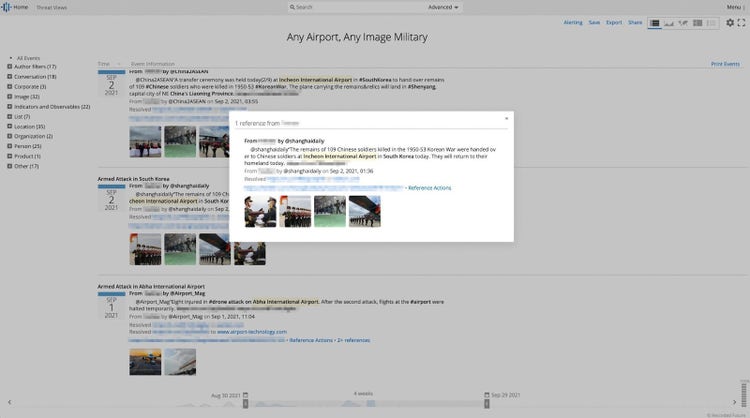750x418 pixels.
Task: Click the left timeline range handle
Action: click(x=245, y=404)
